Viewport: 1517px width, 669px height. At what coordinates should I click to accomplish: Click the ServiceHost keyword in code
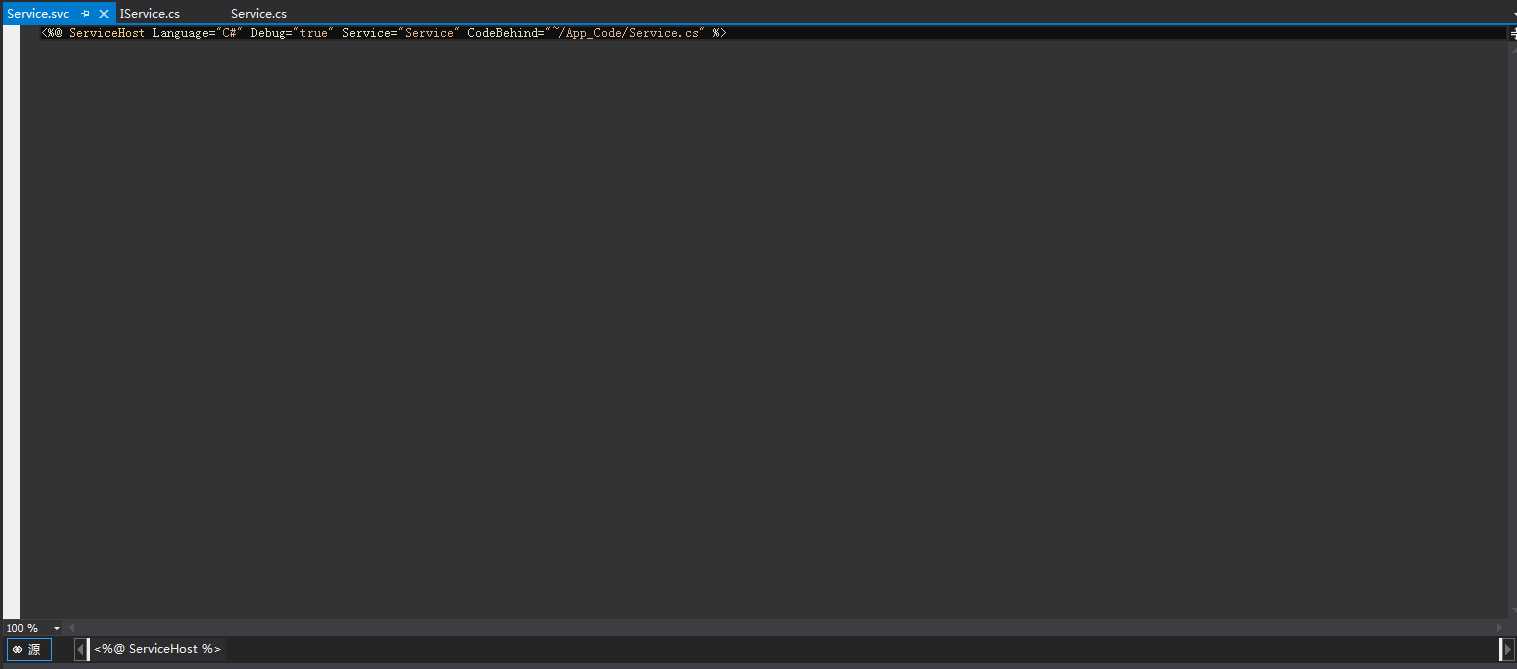(x=107, y=33)
